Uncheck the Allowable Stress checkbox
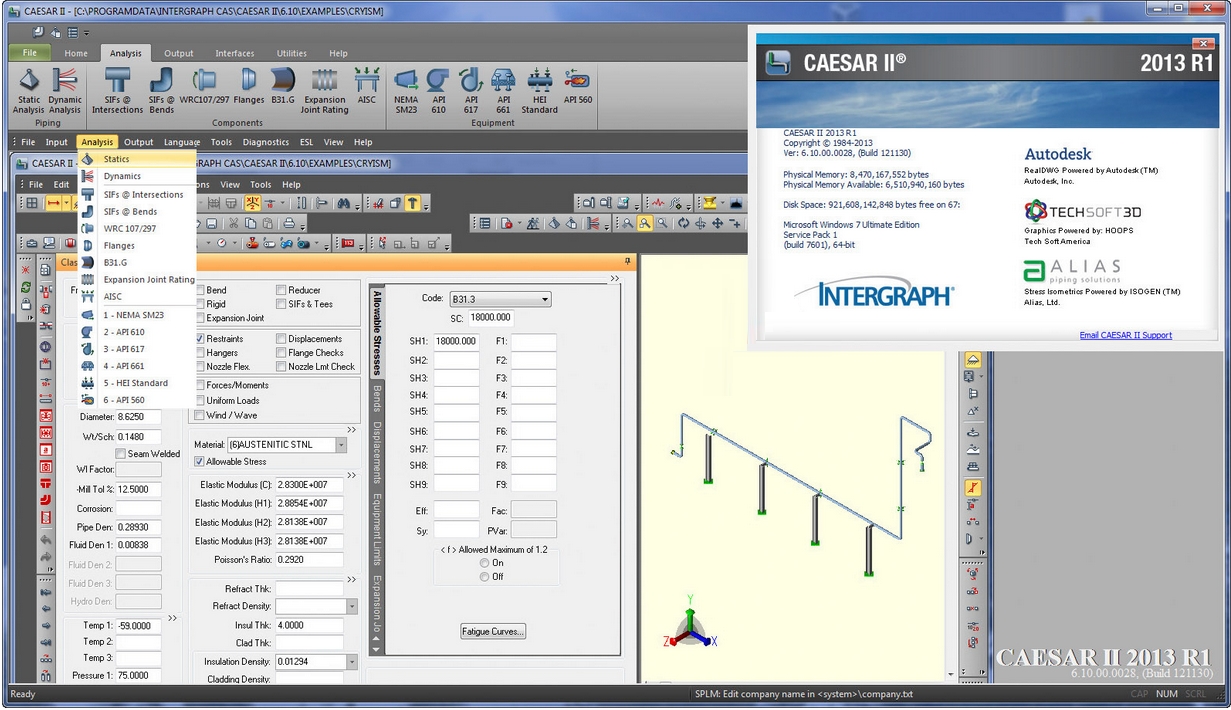Screen dimensions: 1231x710 (x=200, y=462)
